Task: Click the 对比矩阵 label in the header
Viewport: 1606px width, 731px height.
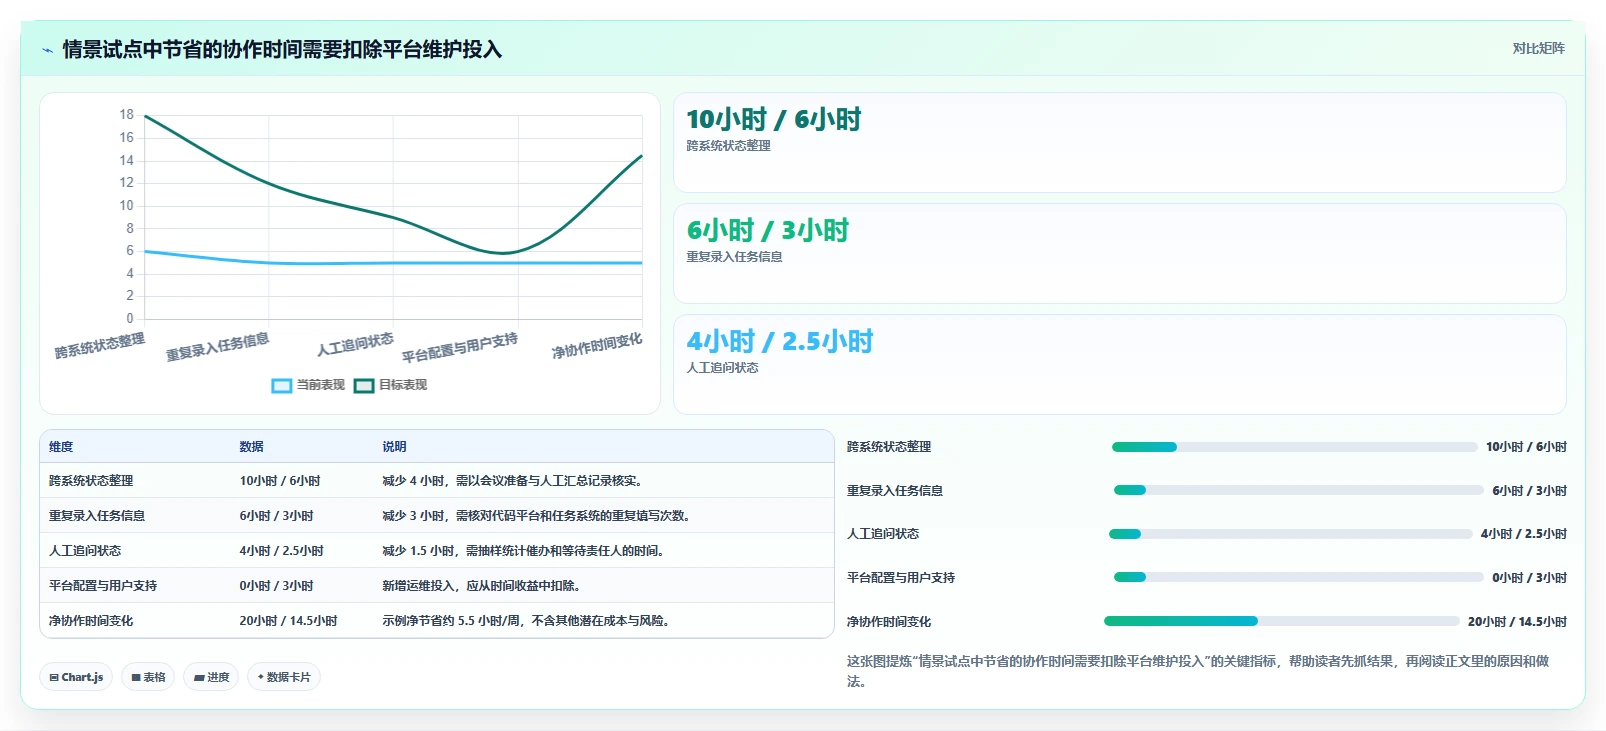Action: (1538, 48)
